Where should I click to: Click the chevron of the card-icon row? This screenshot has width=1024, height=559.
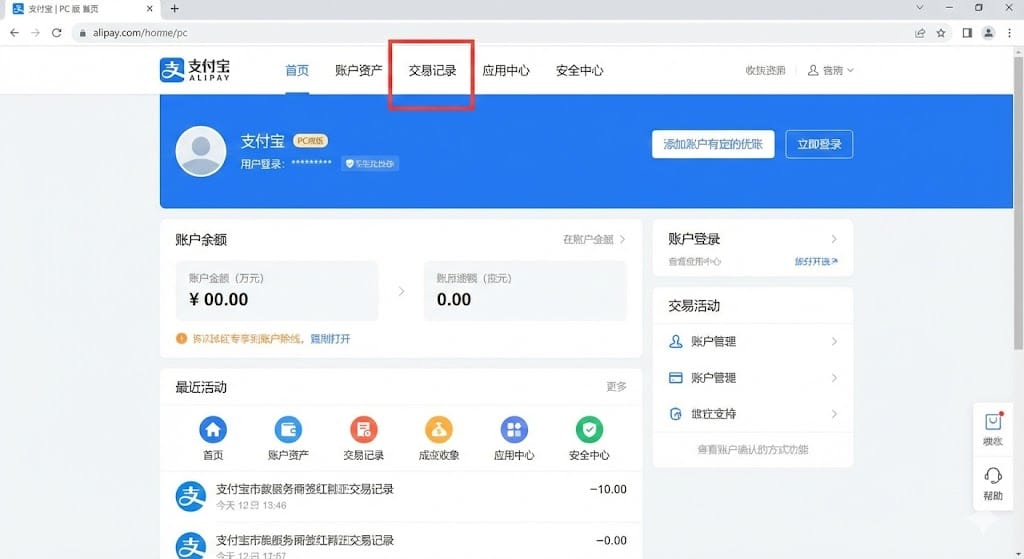(834, 378)
